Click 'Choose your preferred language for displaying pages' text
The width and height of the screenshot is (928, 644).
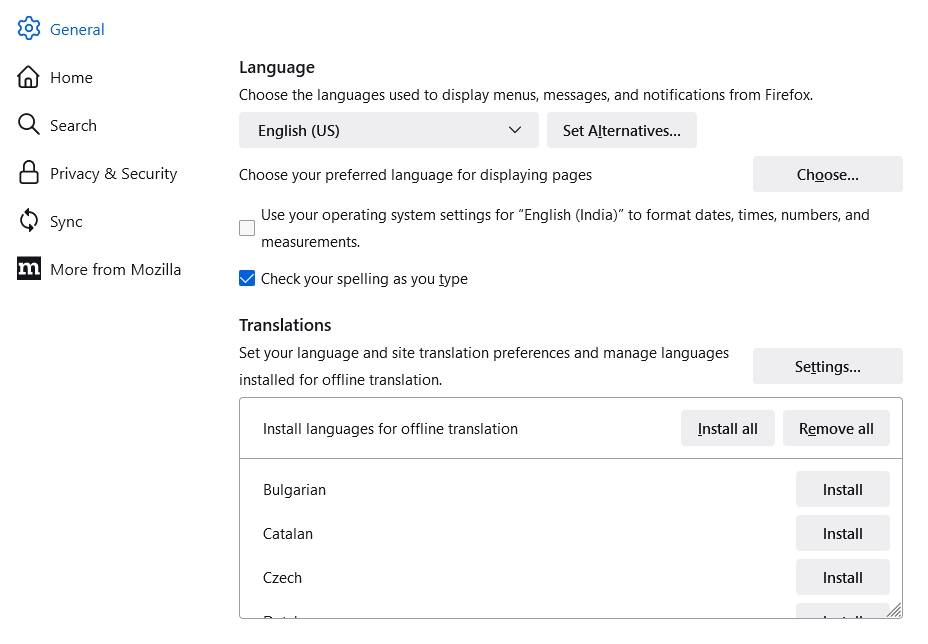[x=415, y=175]
